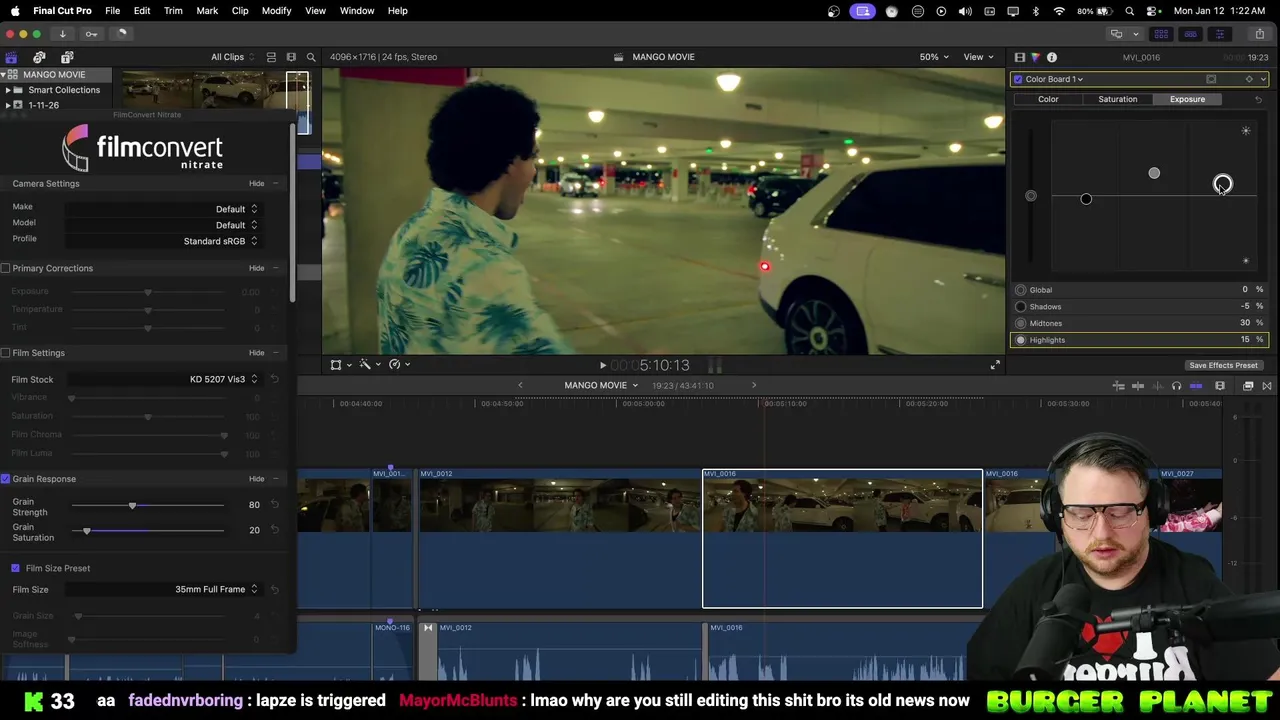The width and height of the screenshot is (1280, 720).
Task: Open the Titles and Generators sidebar
Action: [x=67, y=57]
